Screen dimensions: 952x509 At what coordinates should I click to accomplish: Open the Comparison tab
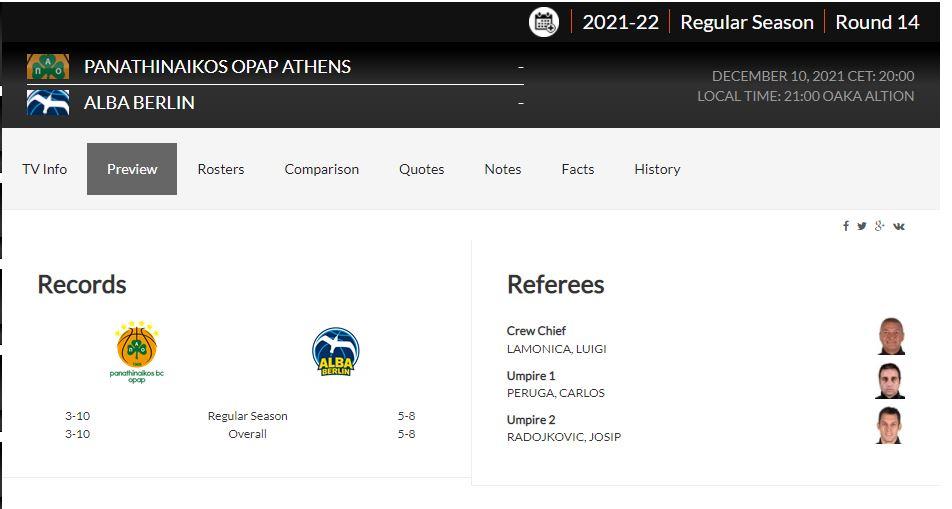[x=322, y=169]
